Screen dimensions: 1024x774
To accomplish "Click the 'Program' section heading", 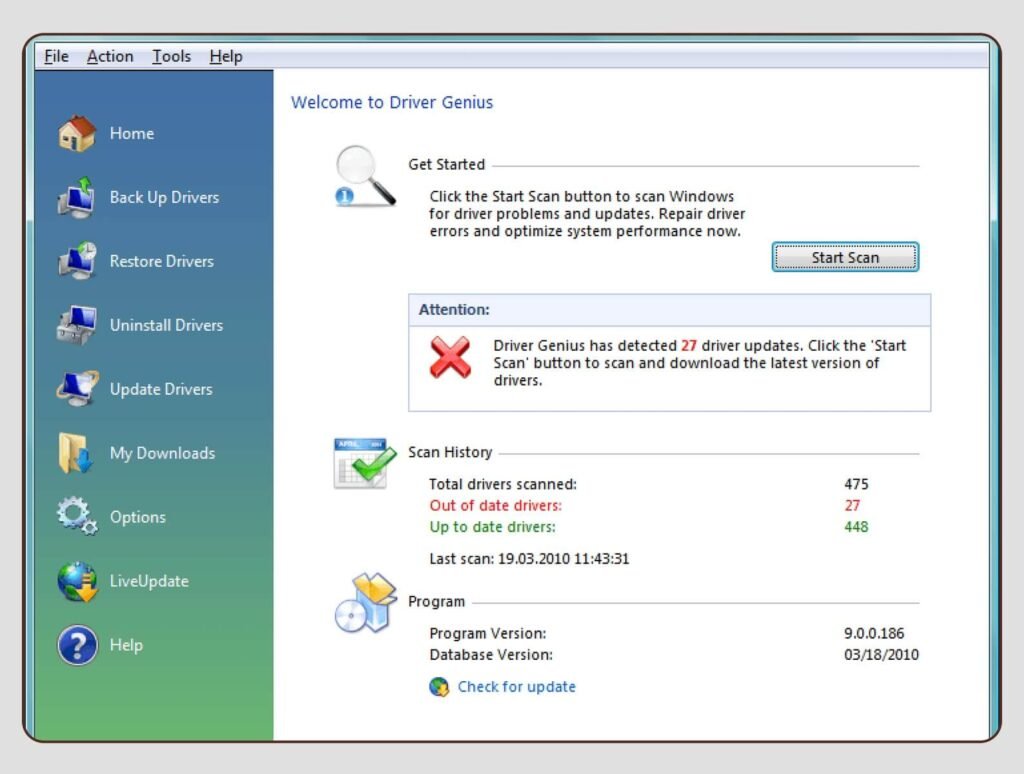I will pos(436,602).
